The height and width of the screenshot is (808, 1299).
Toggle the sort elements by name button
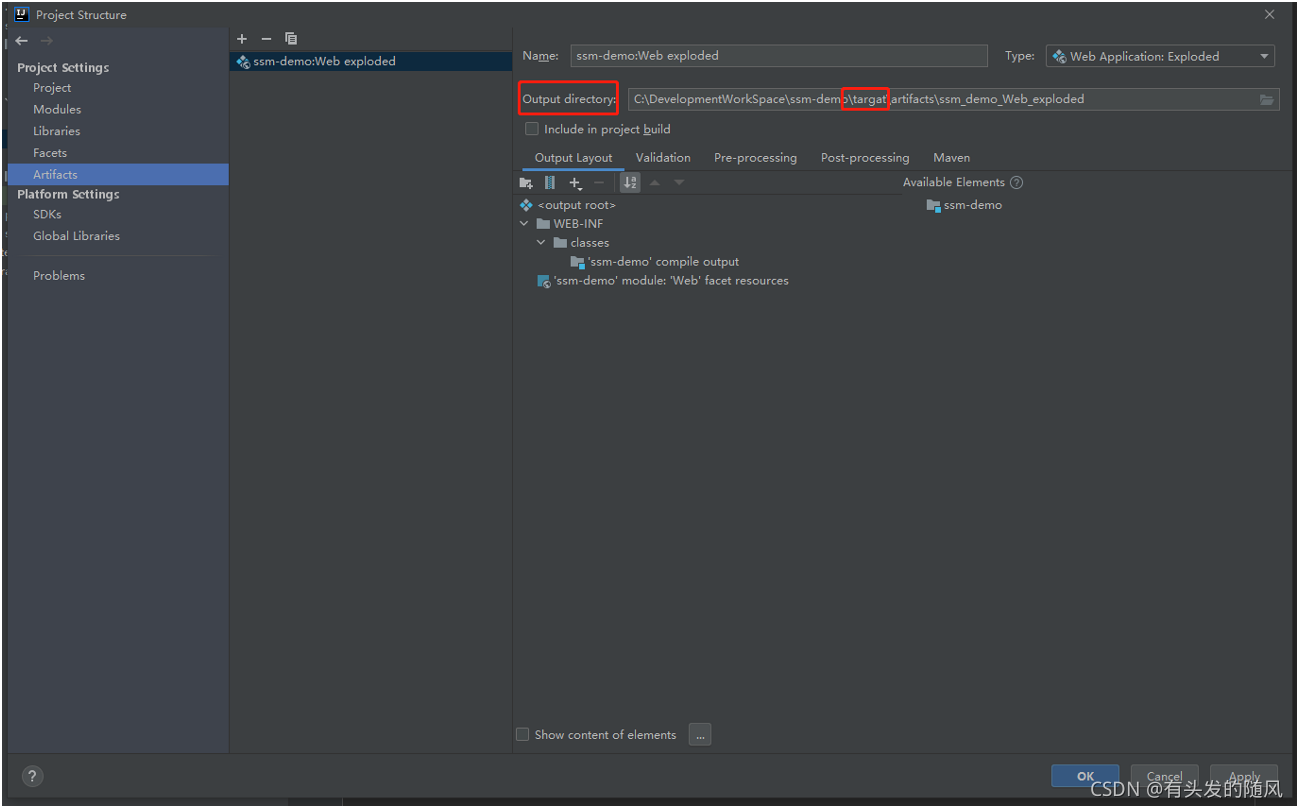click(x=630, y=183)
